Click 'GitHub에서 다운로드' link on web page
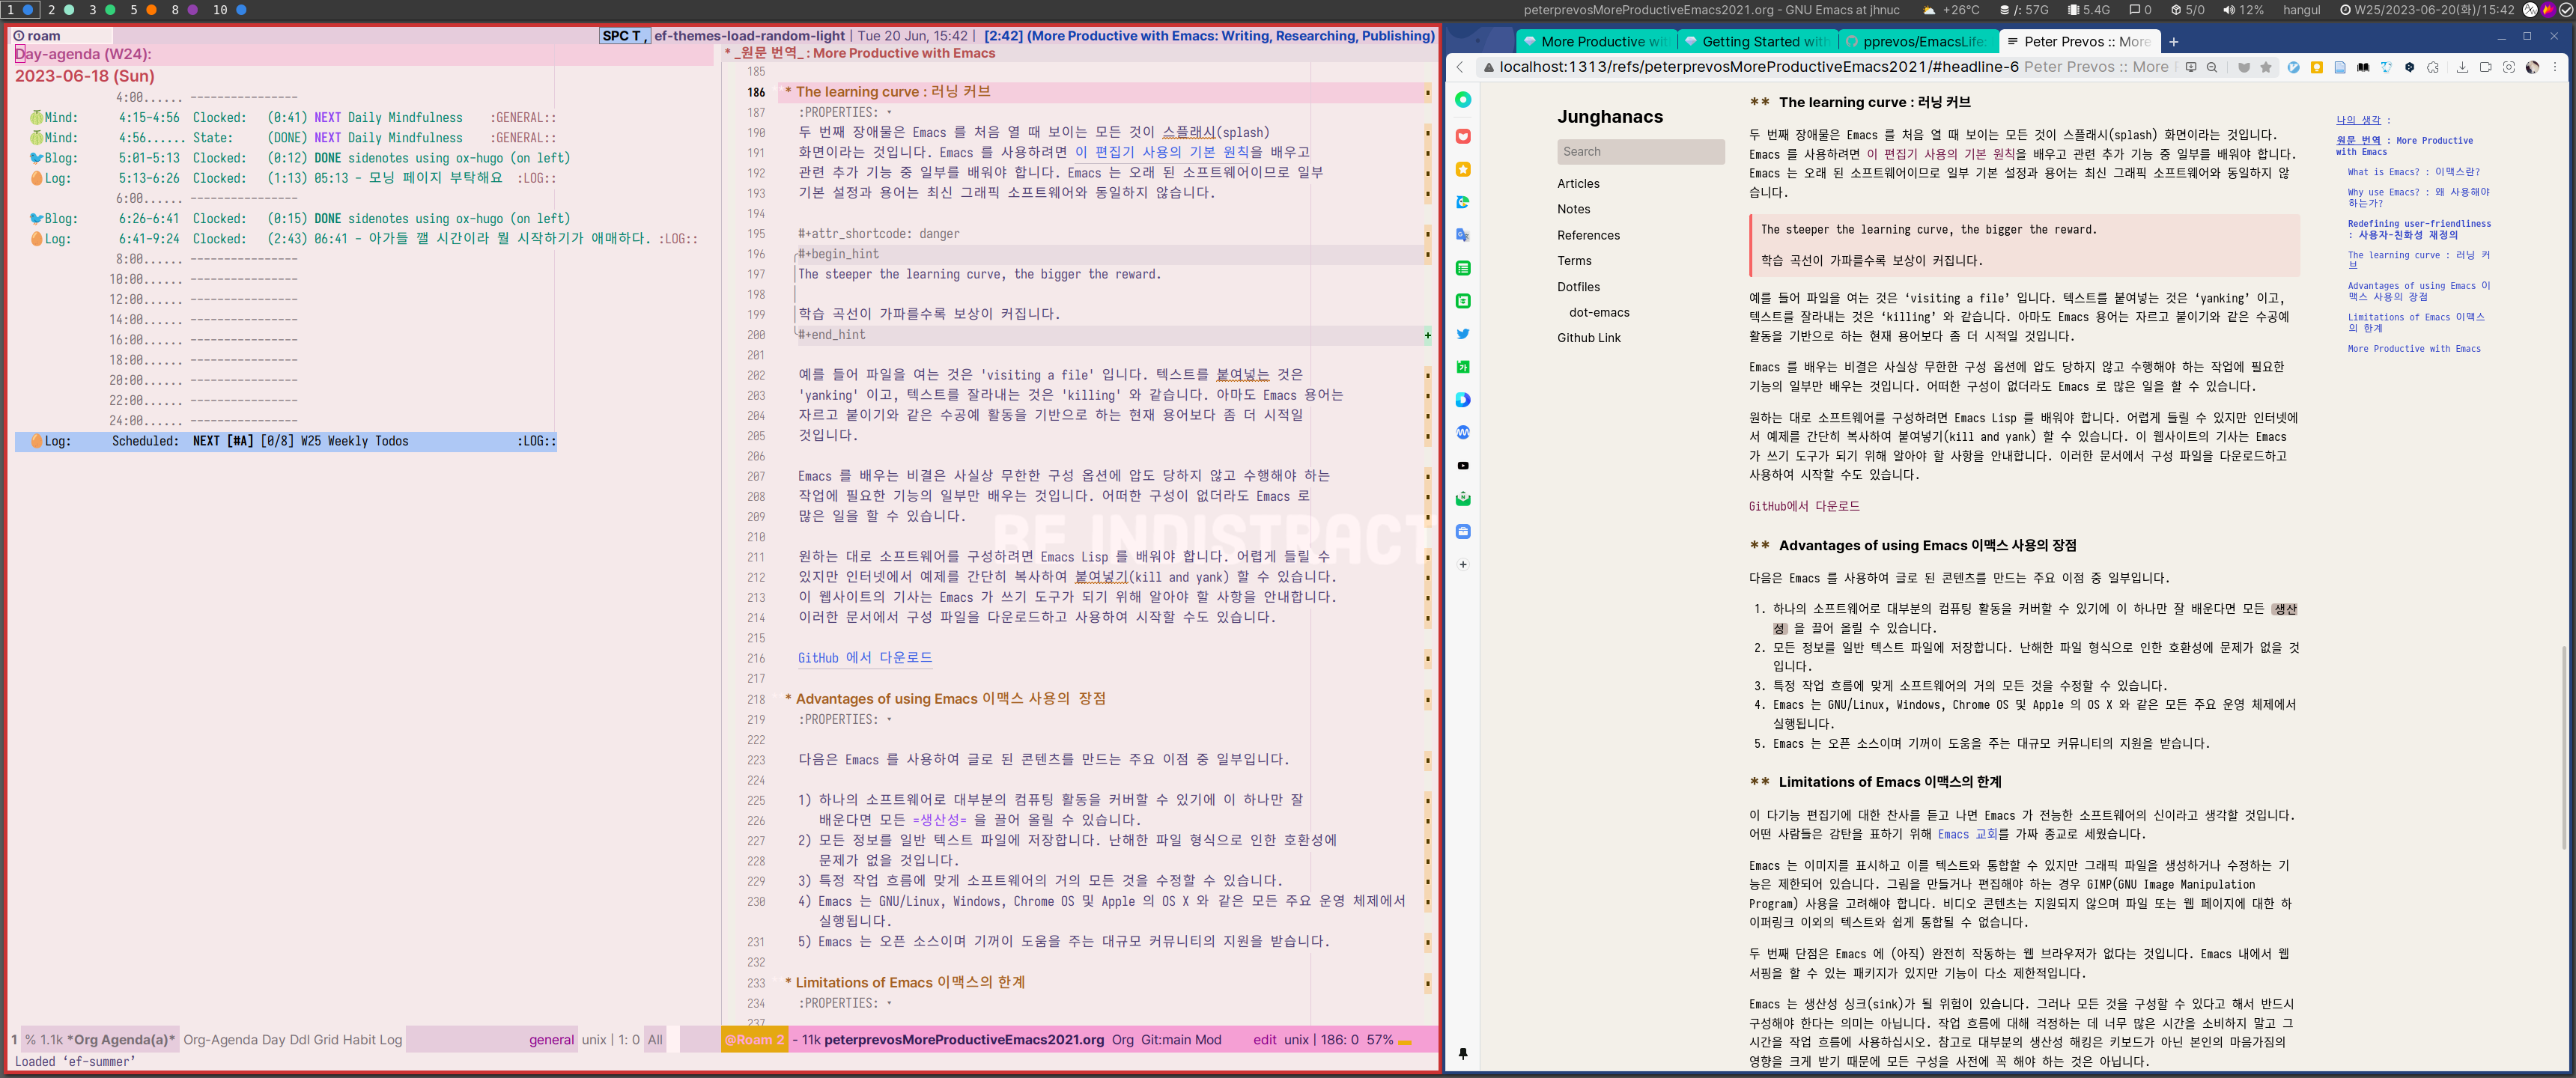The image size is (2576, 1078). 1804,506
